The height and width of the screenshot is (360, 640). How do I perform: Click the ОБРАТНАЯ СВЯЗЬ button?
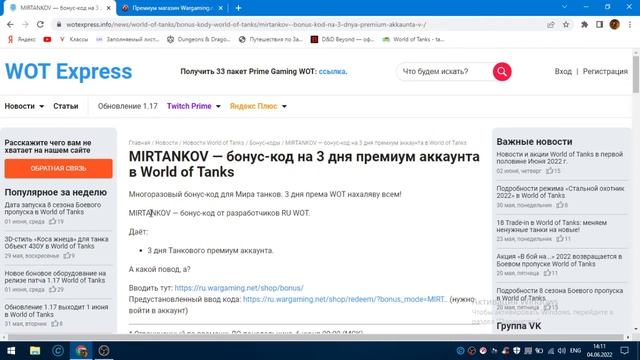point(58,169)
